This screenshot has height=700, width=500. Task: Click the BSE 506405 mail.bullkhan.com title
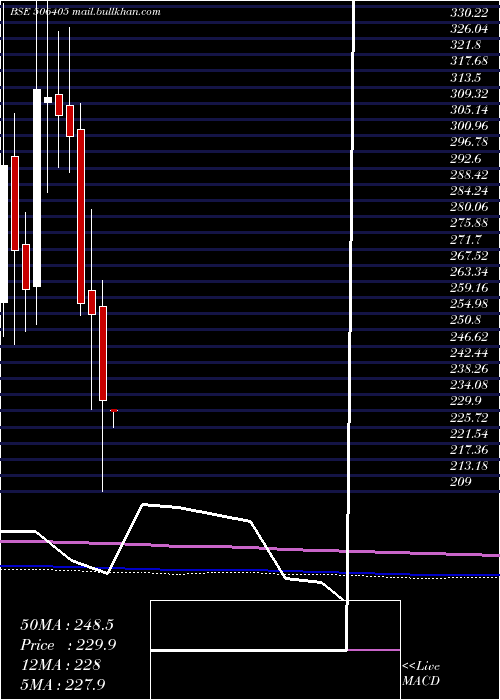click(x=85, y=12)
